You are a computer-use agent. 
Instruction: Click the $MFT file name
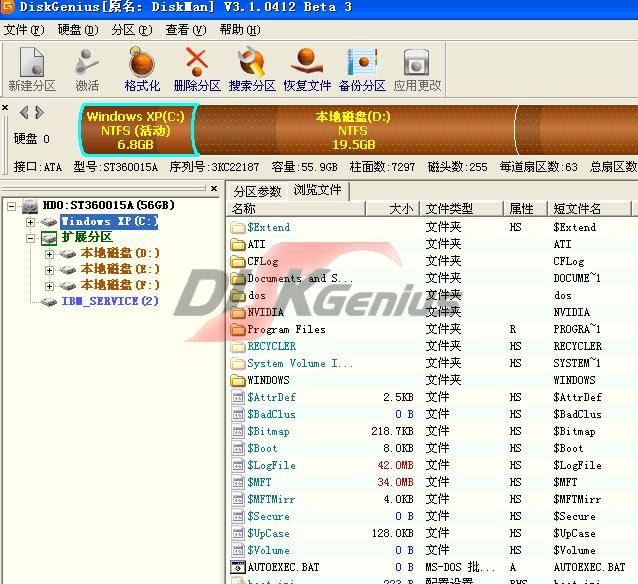click(x=259, y=482)
